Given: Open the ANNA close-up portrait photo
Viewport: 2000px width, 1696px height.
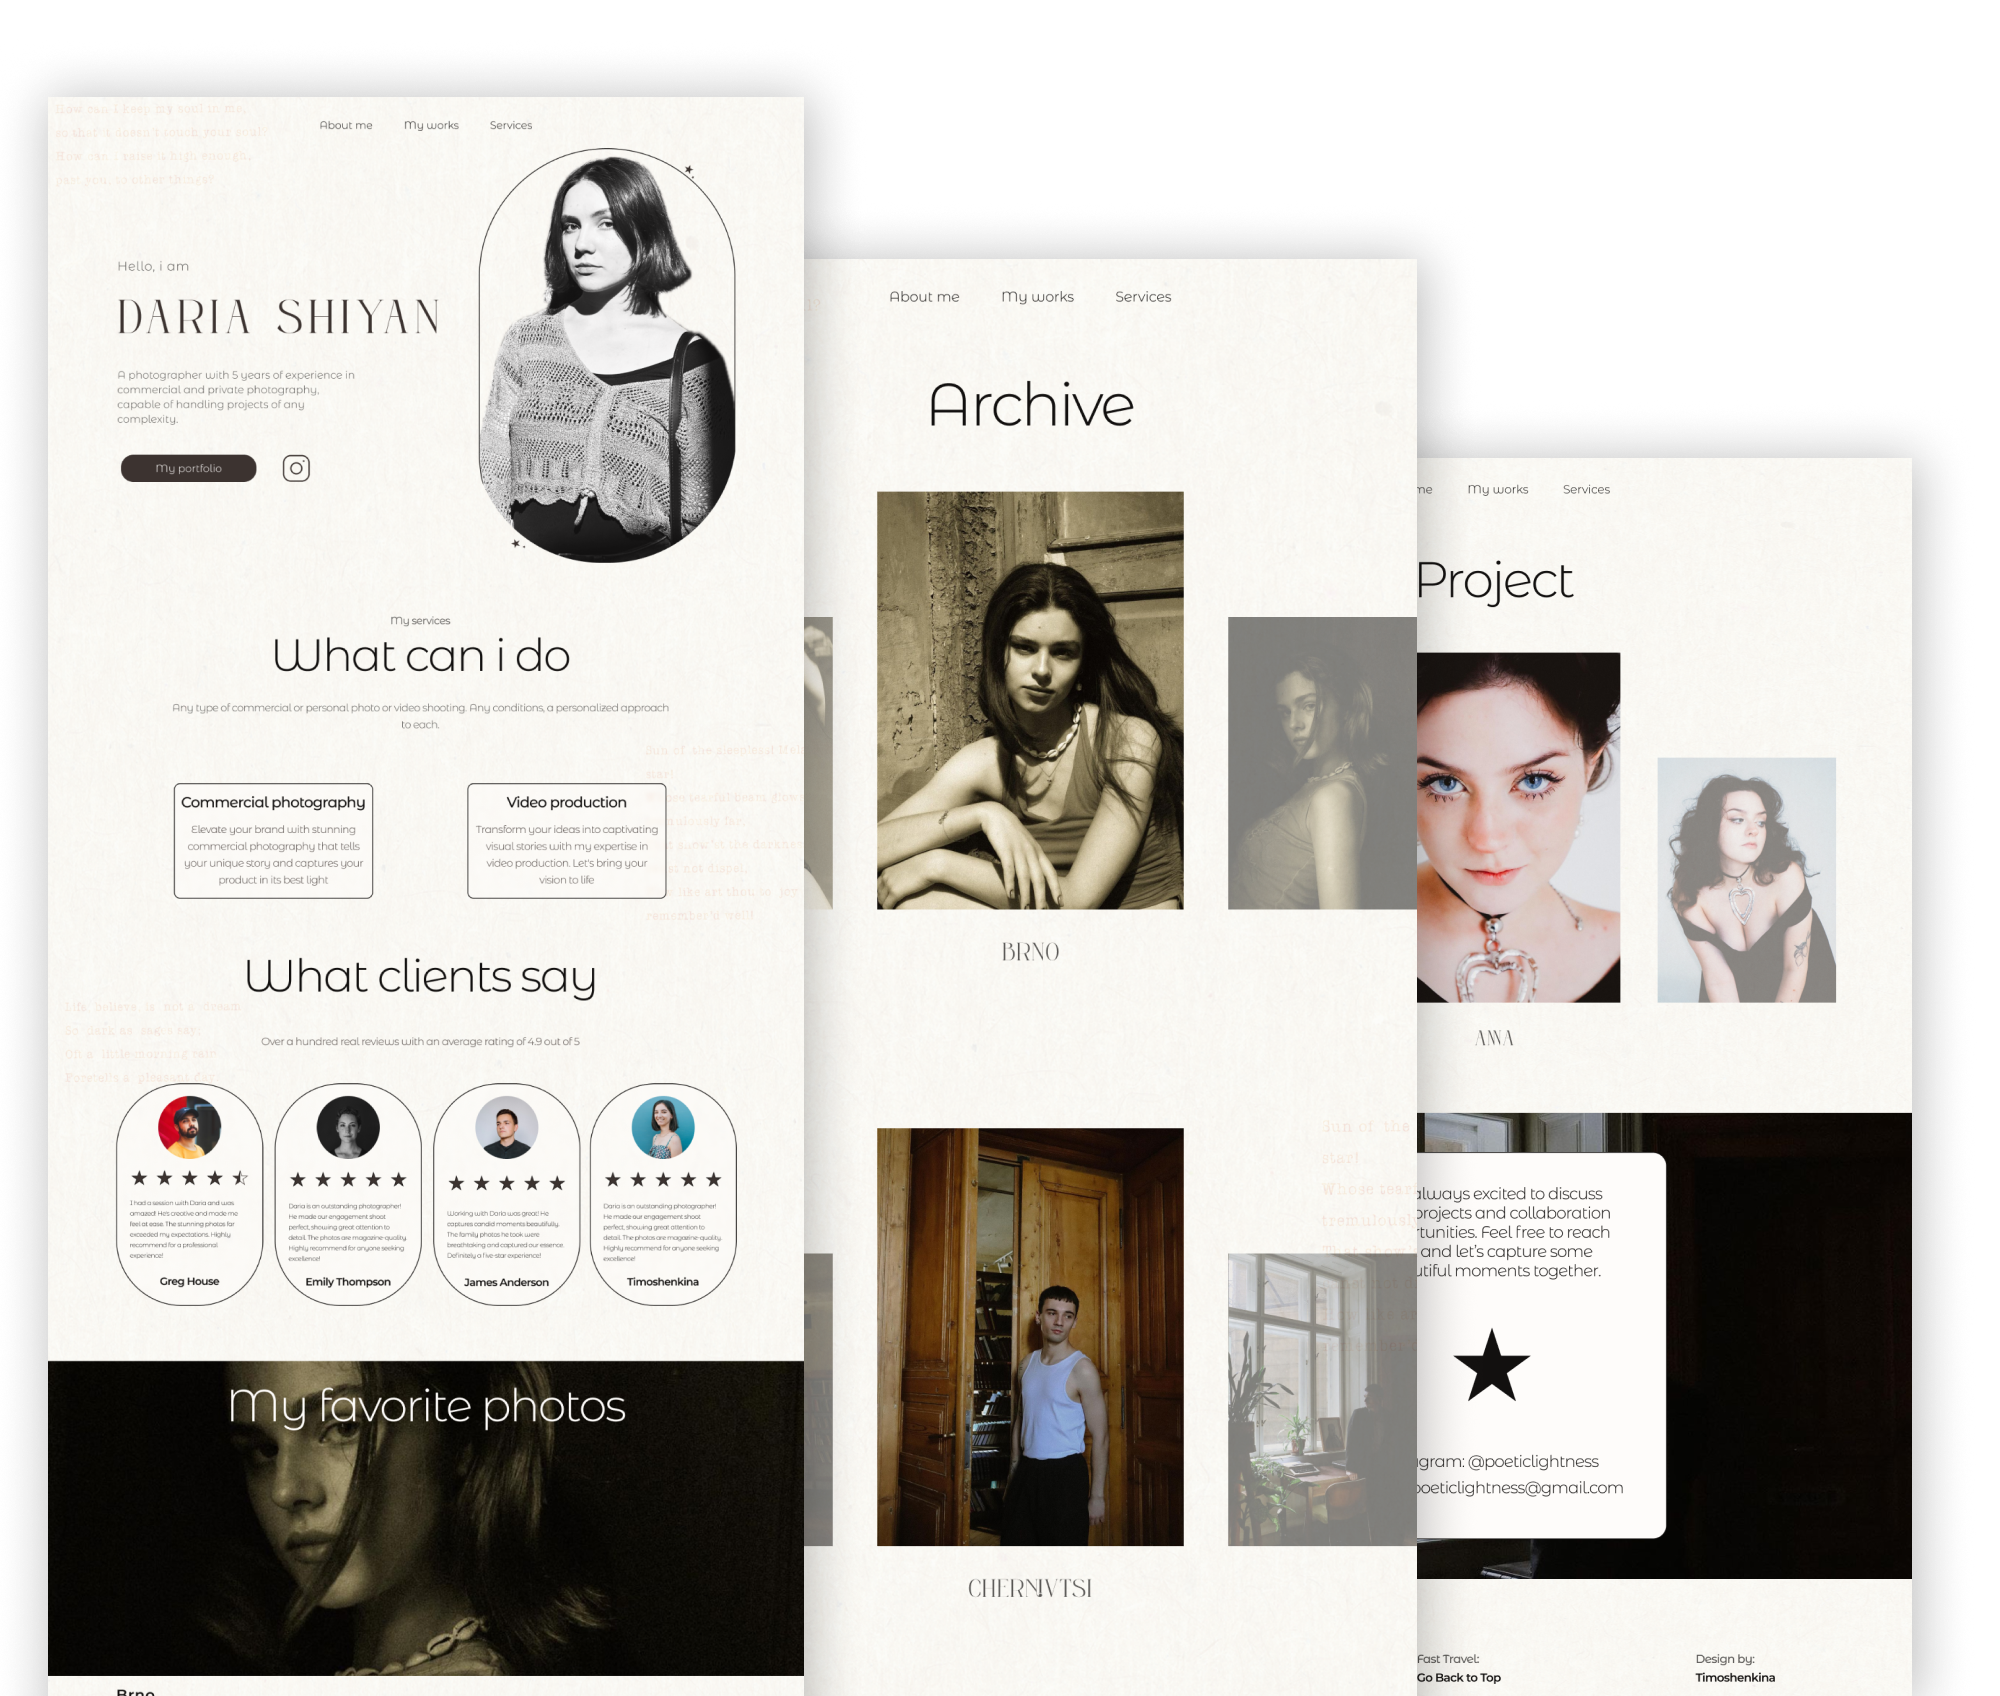Looking at the screenshot, I should click(x=1518, y=827).
